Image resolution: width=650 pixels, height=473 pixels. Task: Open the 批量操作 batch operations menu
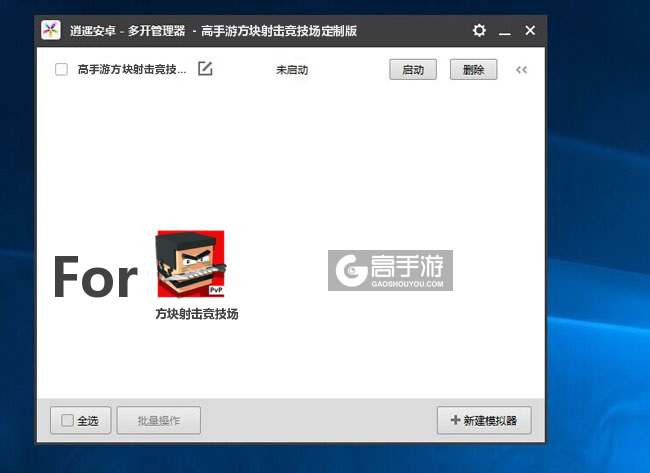(x=158, y=421)
